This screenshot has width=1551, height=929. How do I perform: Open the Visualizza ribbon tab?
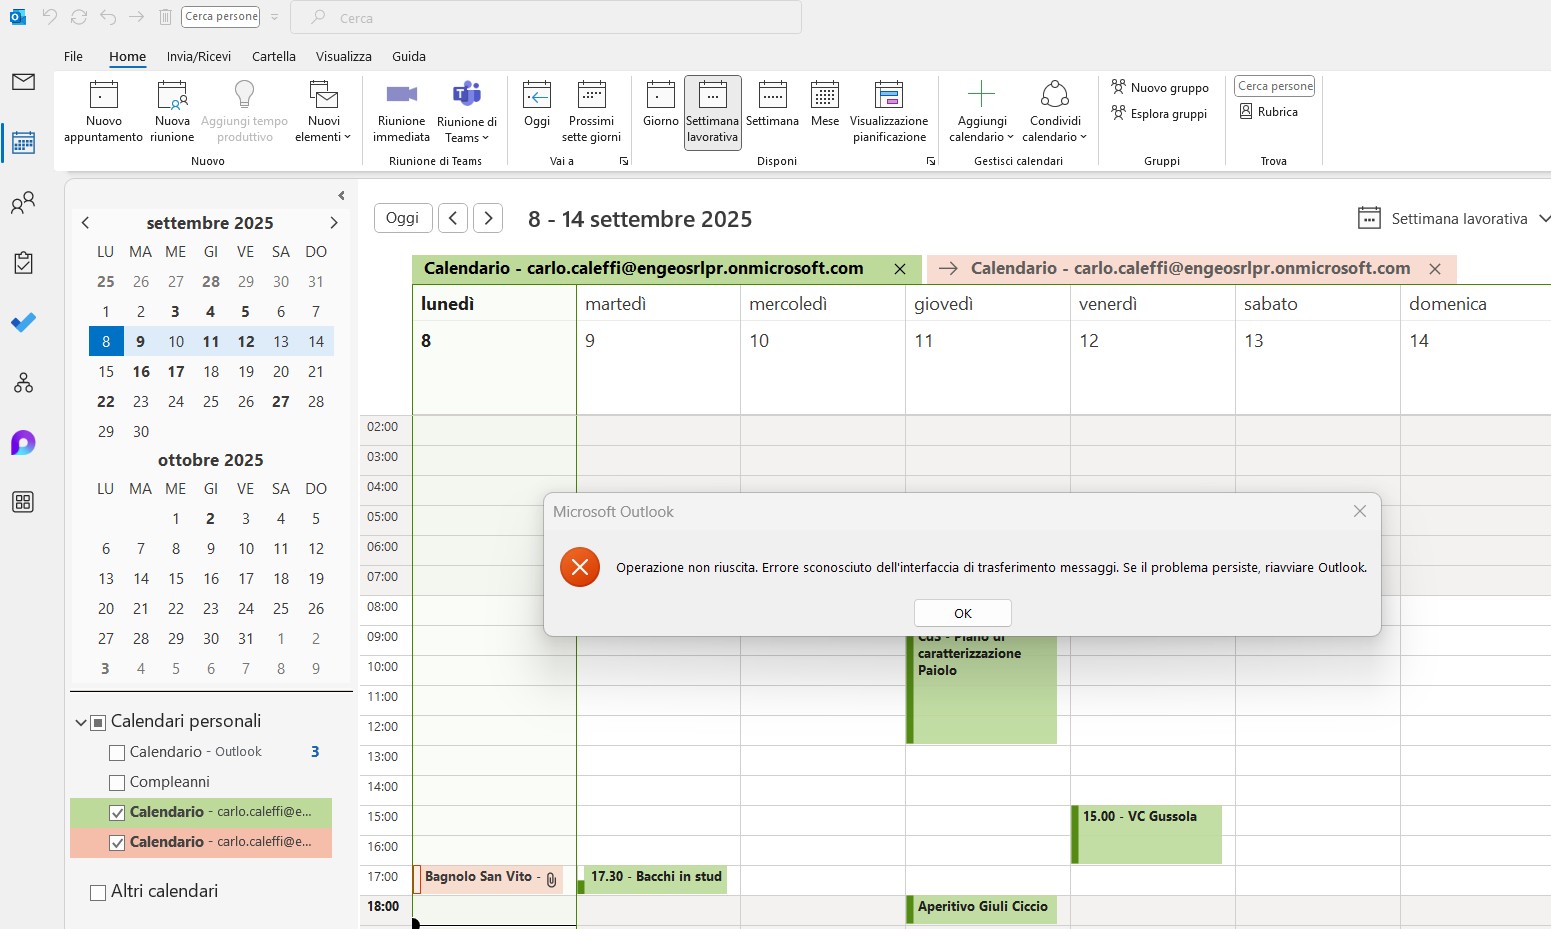coord(344,57)
